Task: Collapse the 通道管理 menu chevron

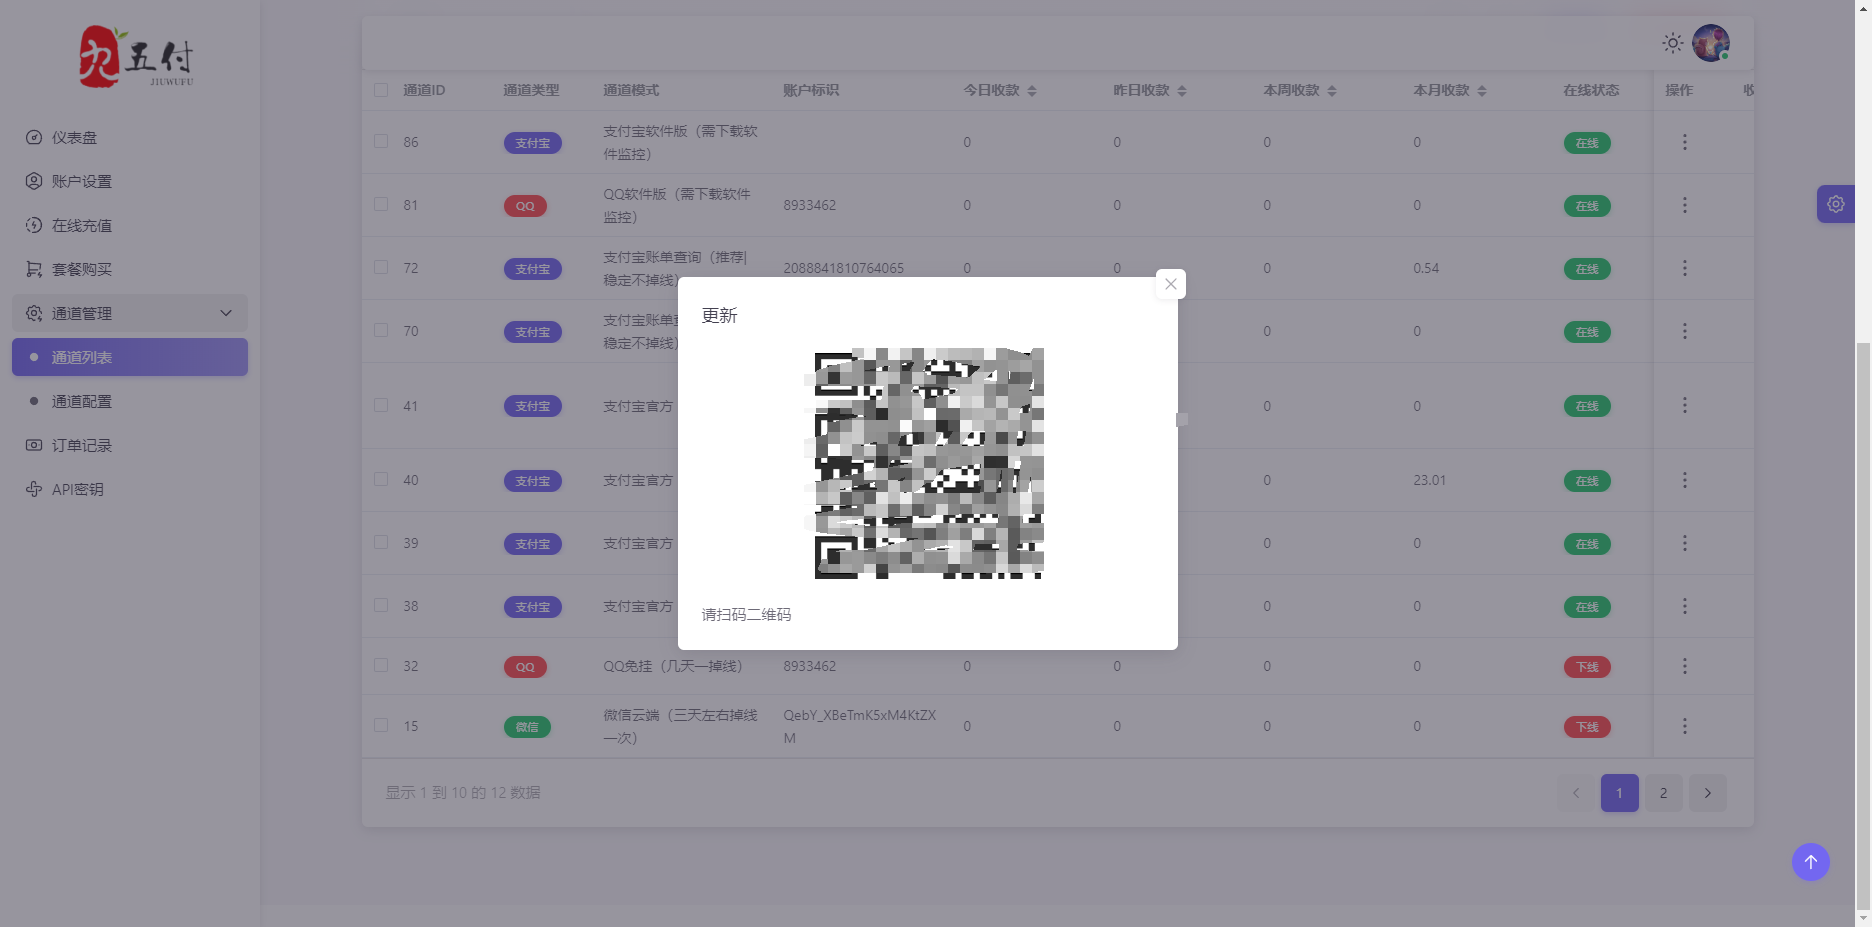Action: pos(226,313)
